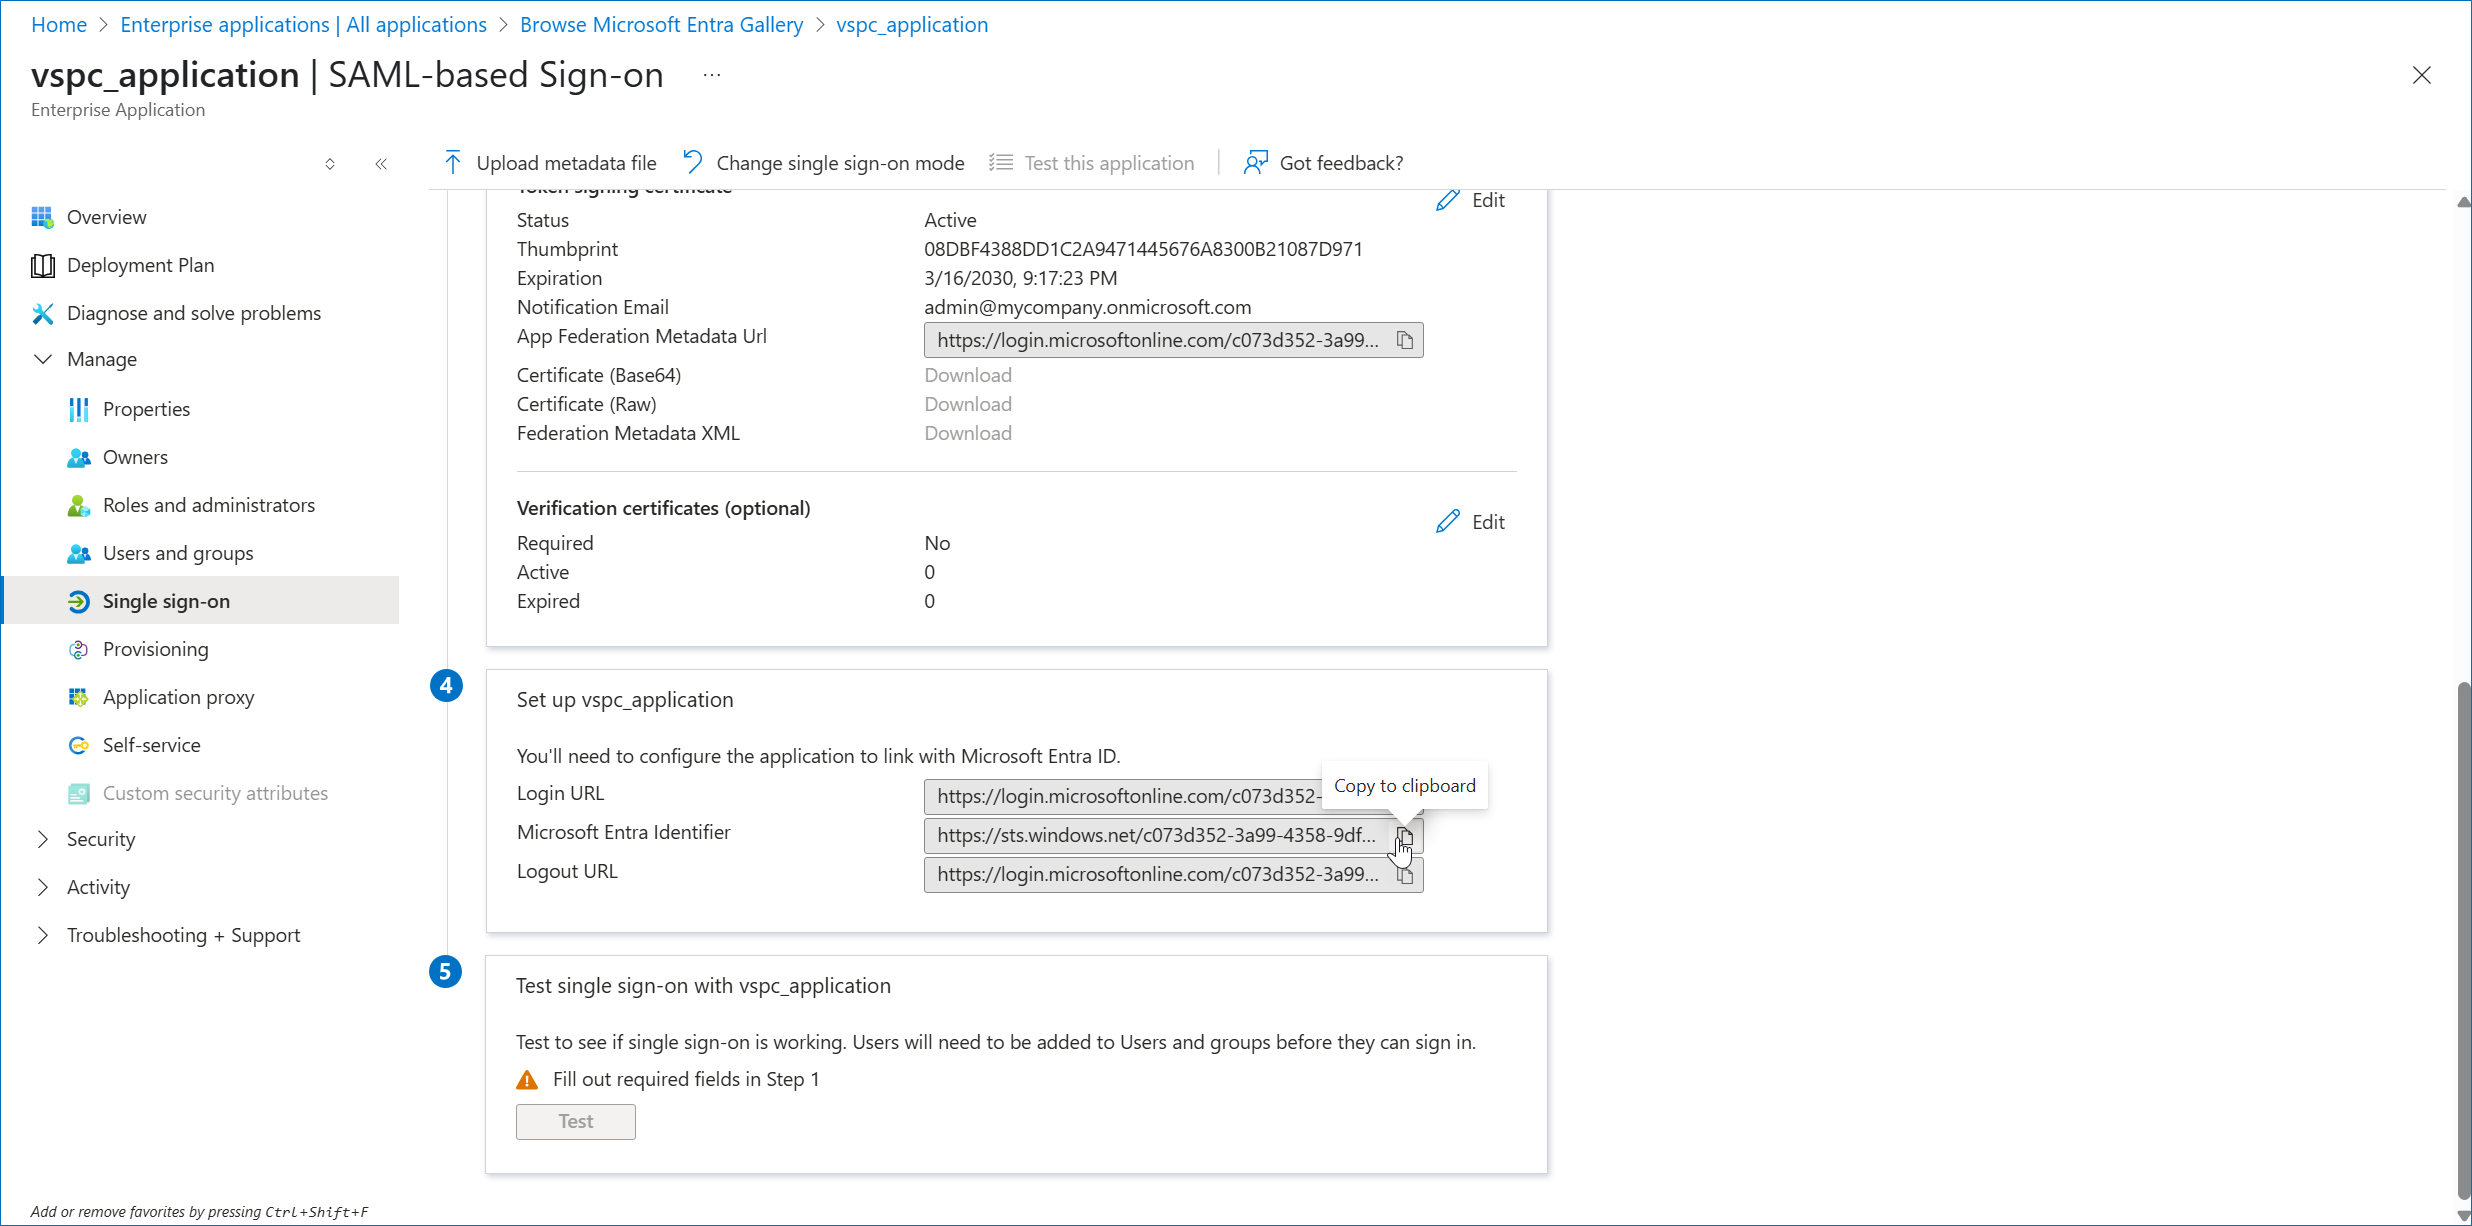Select the Single sign-on blade icon
Viewport: 2472px width, 1226px height.
[79, 601]
